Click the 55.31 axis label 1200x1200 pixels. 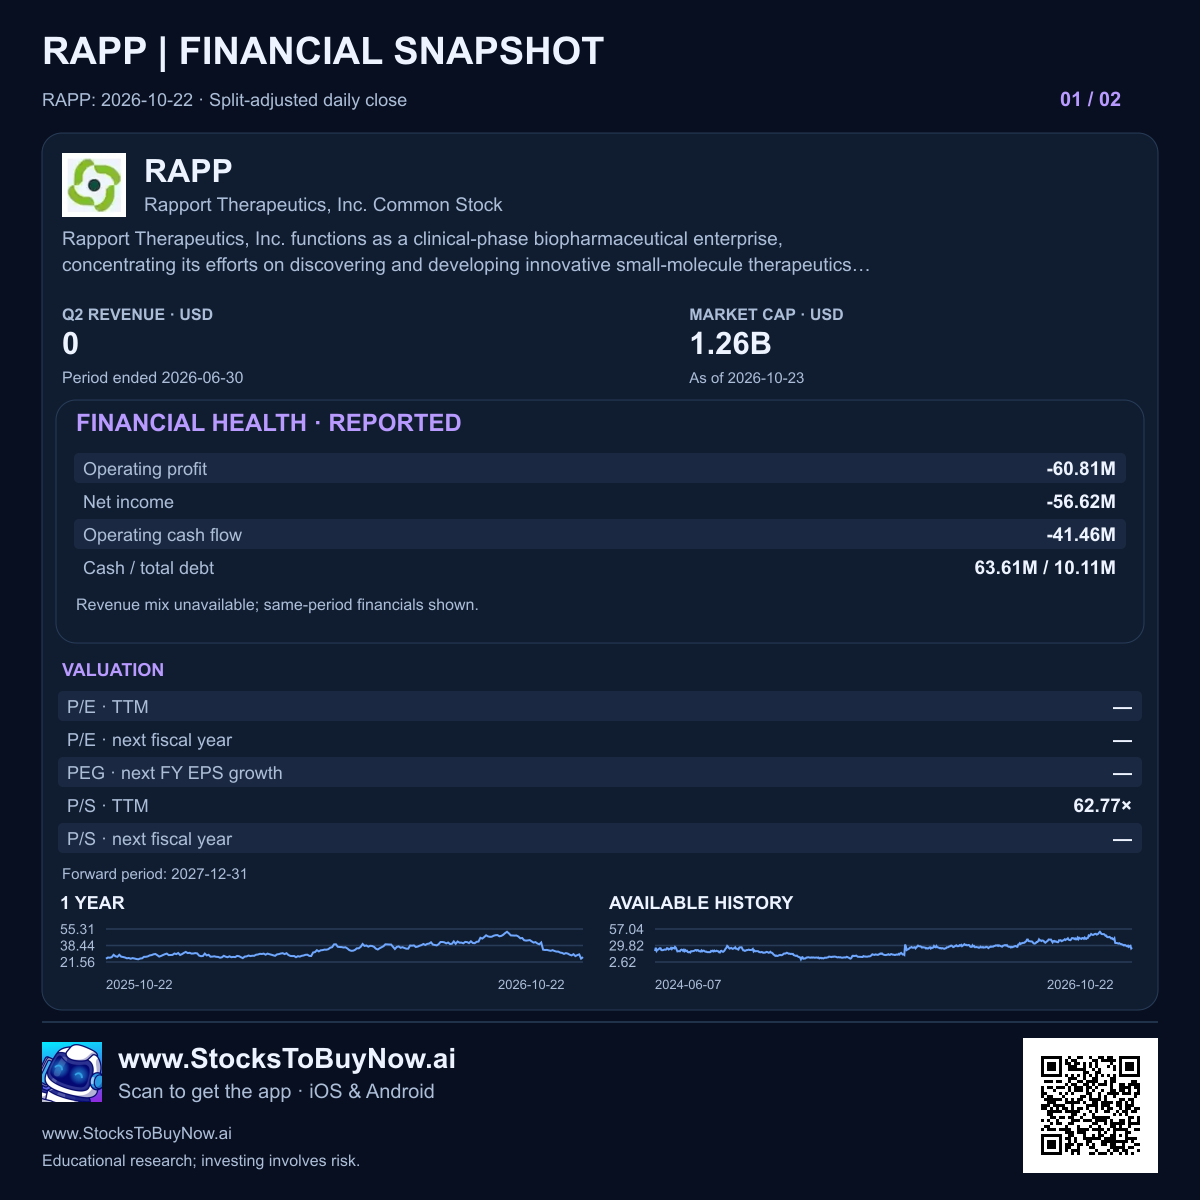[x=77, y=929]
